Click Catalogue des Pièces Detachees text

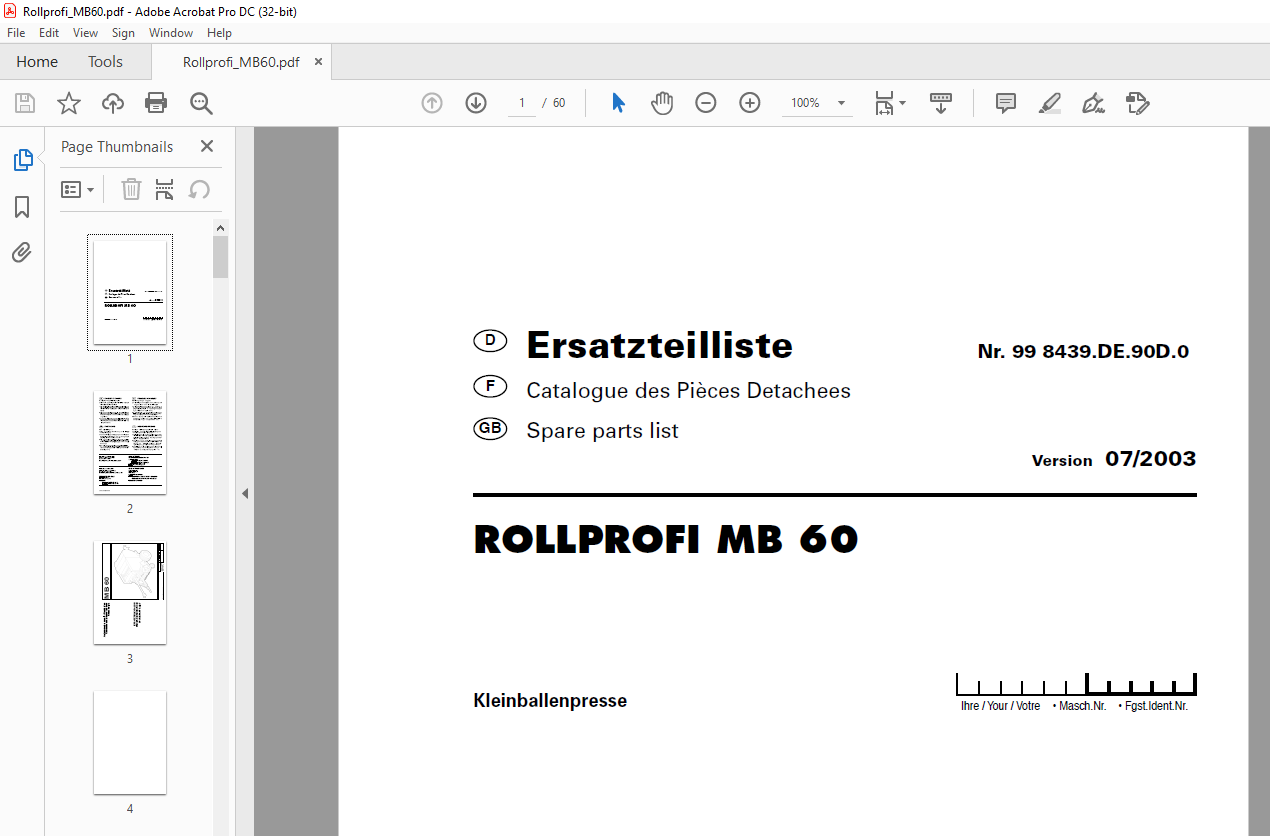pyautogui.click(x=688, y=391)
